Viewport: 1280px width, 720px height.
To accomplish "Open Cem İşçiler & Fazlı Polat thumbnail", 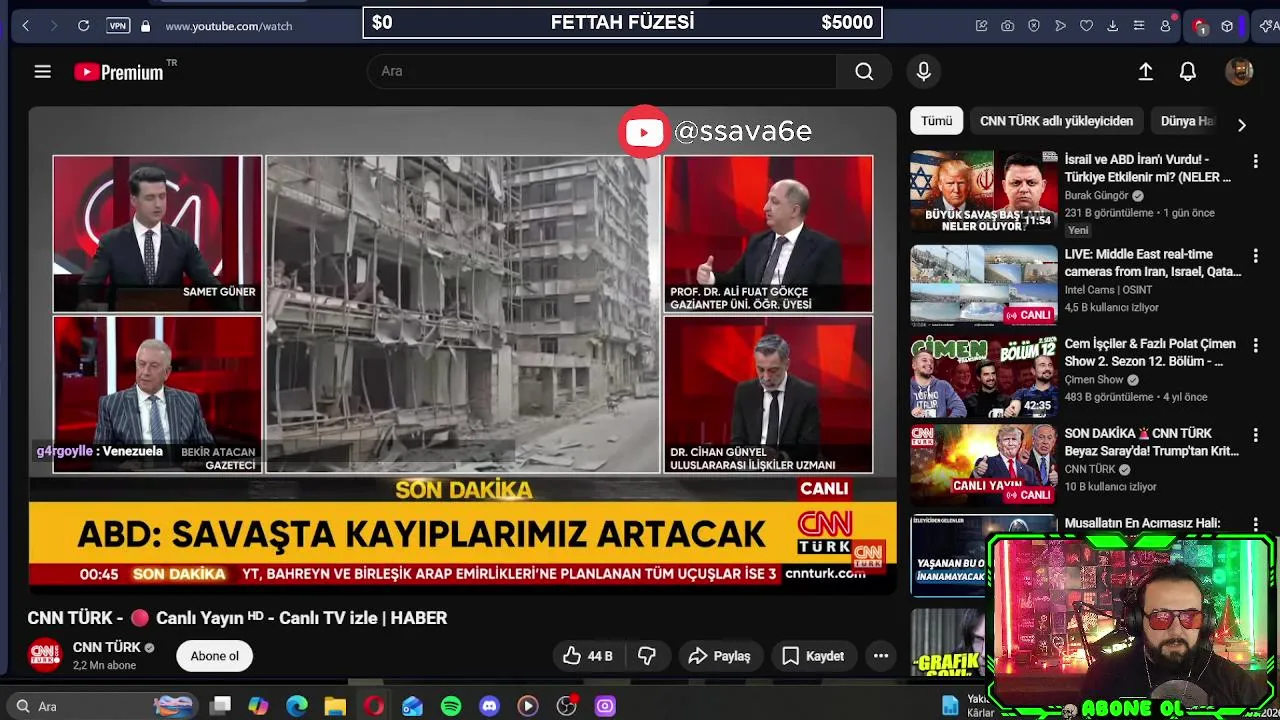I will coord(983,376).
